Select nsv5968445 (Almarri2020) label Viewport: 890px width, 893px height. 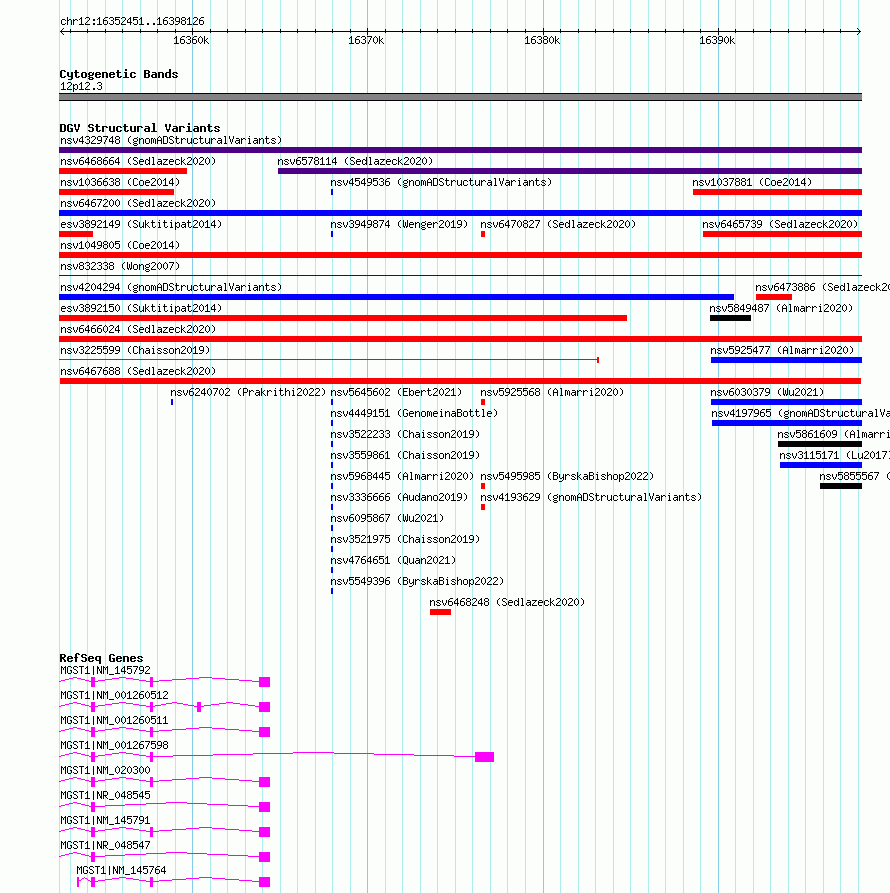[402, 476]
